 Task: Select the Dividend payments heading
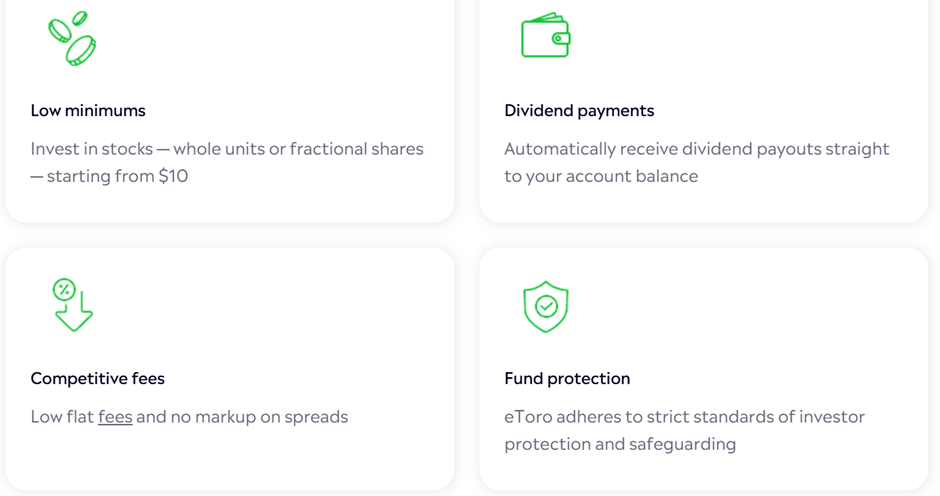click(x=579, y=110)
